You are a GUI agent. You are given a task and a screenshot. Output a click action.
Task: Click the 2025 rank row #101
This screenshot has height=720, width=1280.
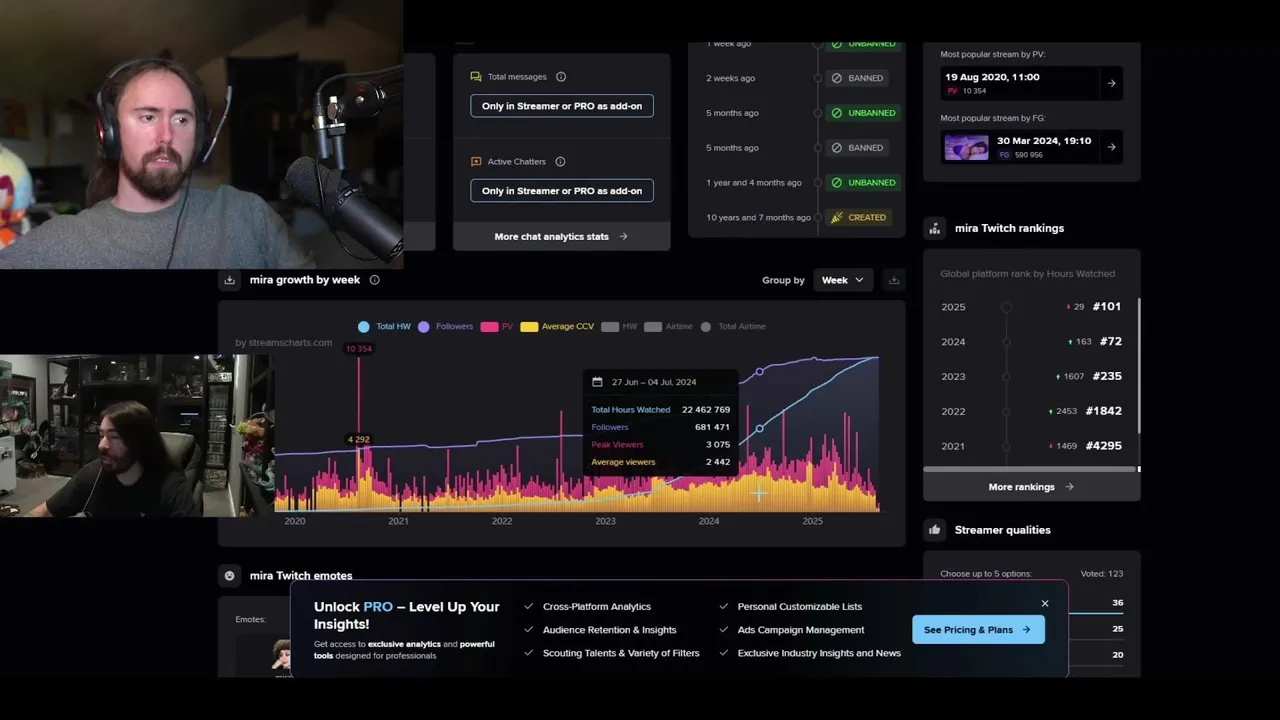[1031, 307]
